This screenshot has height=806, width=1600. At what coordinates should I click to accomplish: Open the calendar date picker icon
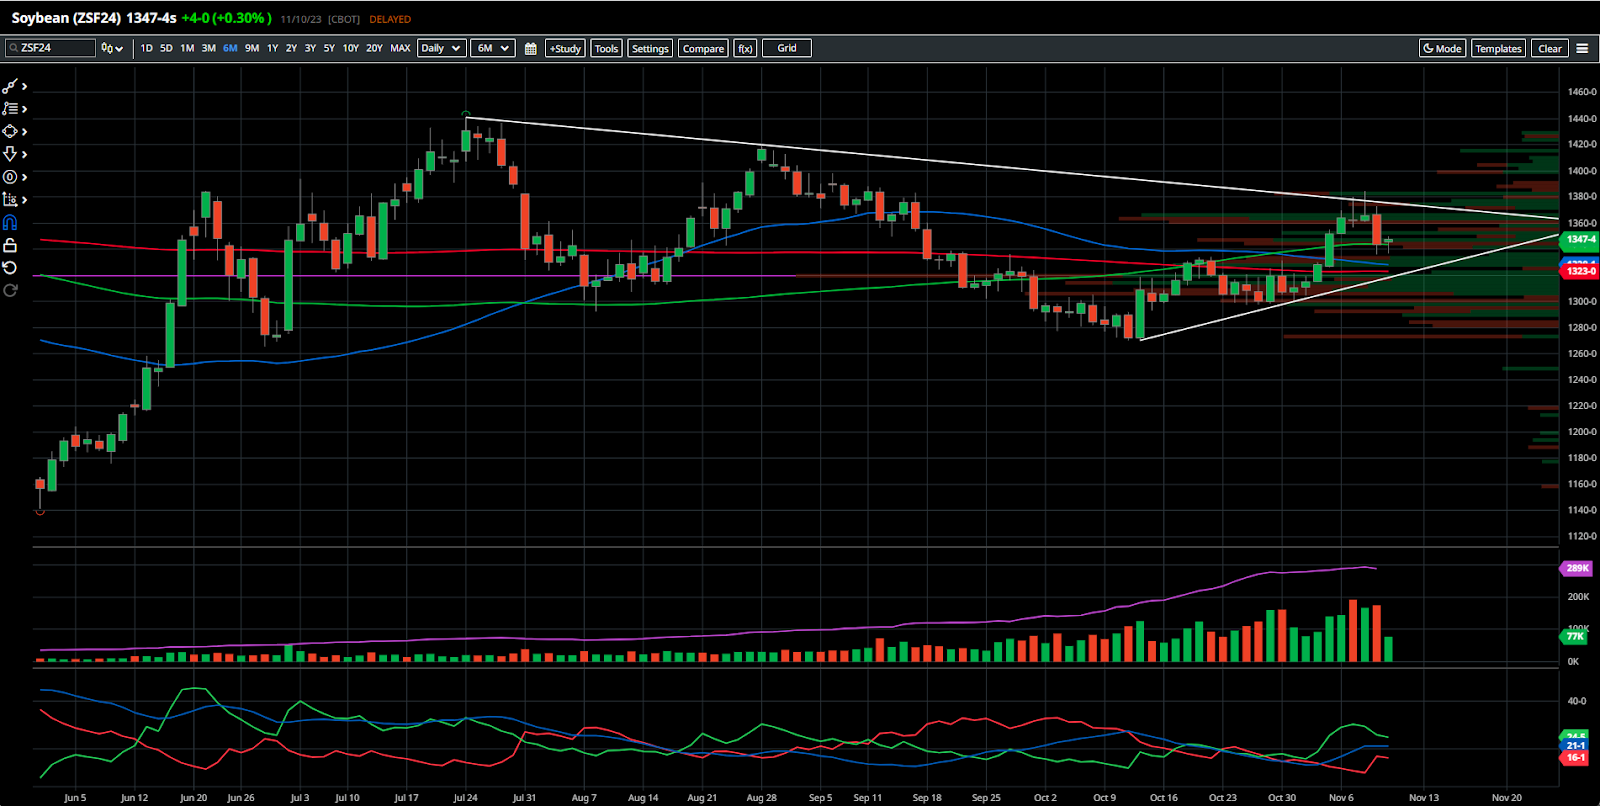point(530,48)
